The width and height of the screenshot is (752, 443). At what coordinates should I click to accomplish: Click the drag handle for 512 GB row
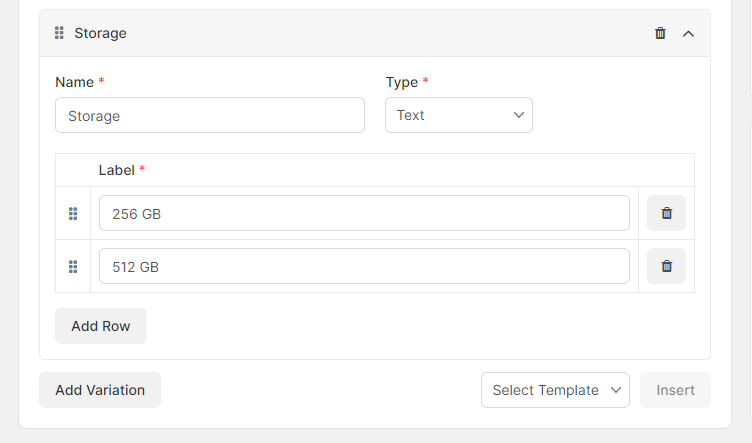point(73,267)
